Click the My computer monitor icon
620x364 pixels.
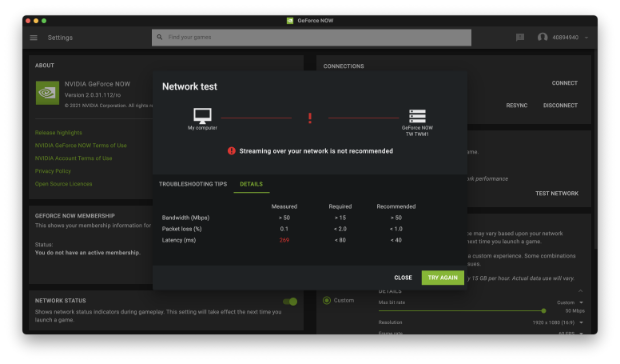[202, 116]
